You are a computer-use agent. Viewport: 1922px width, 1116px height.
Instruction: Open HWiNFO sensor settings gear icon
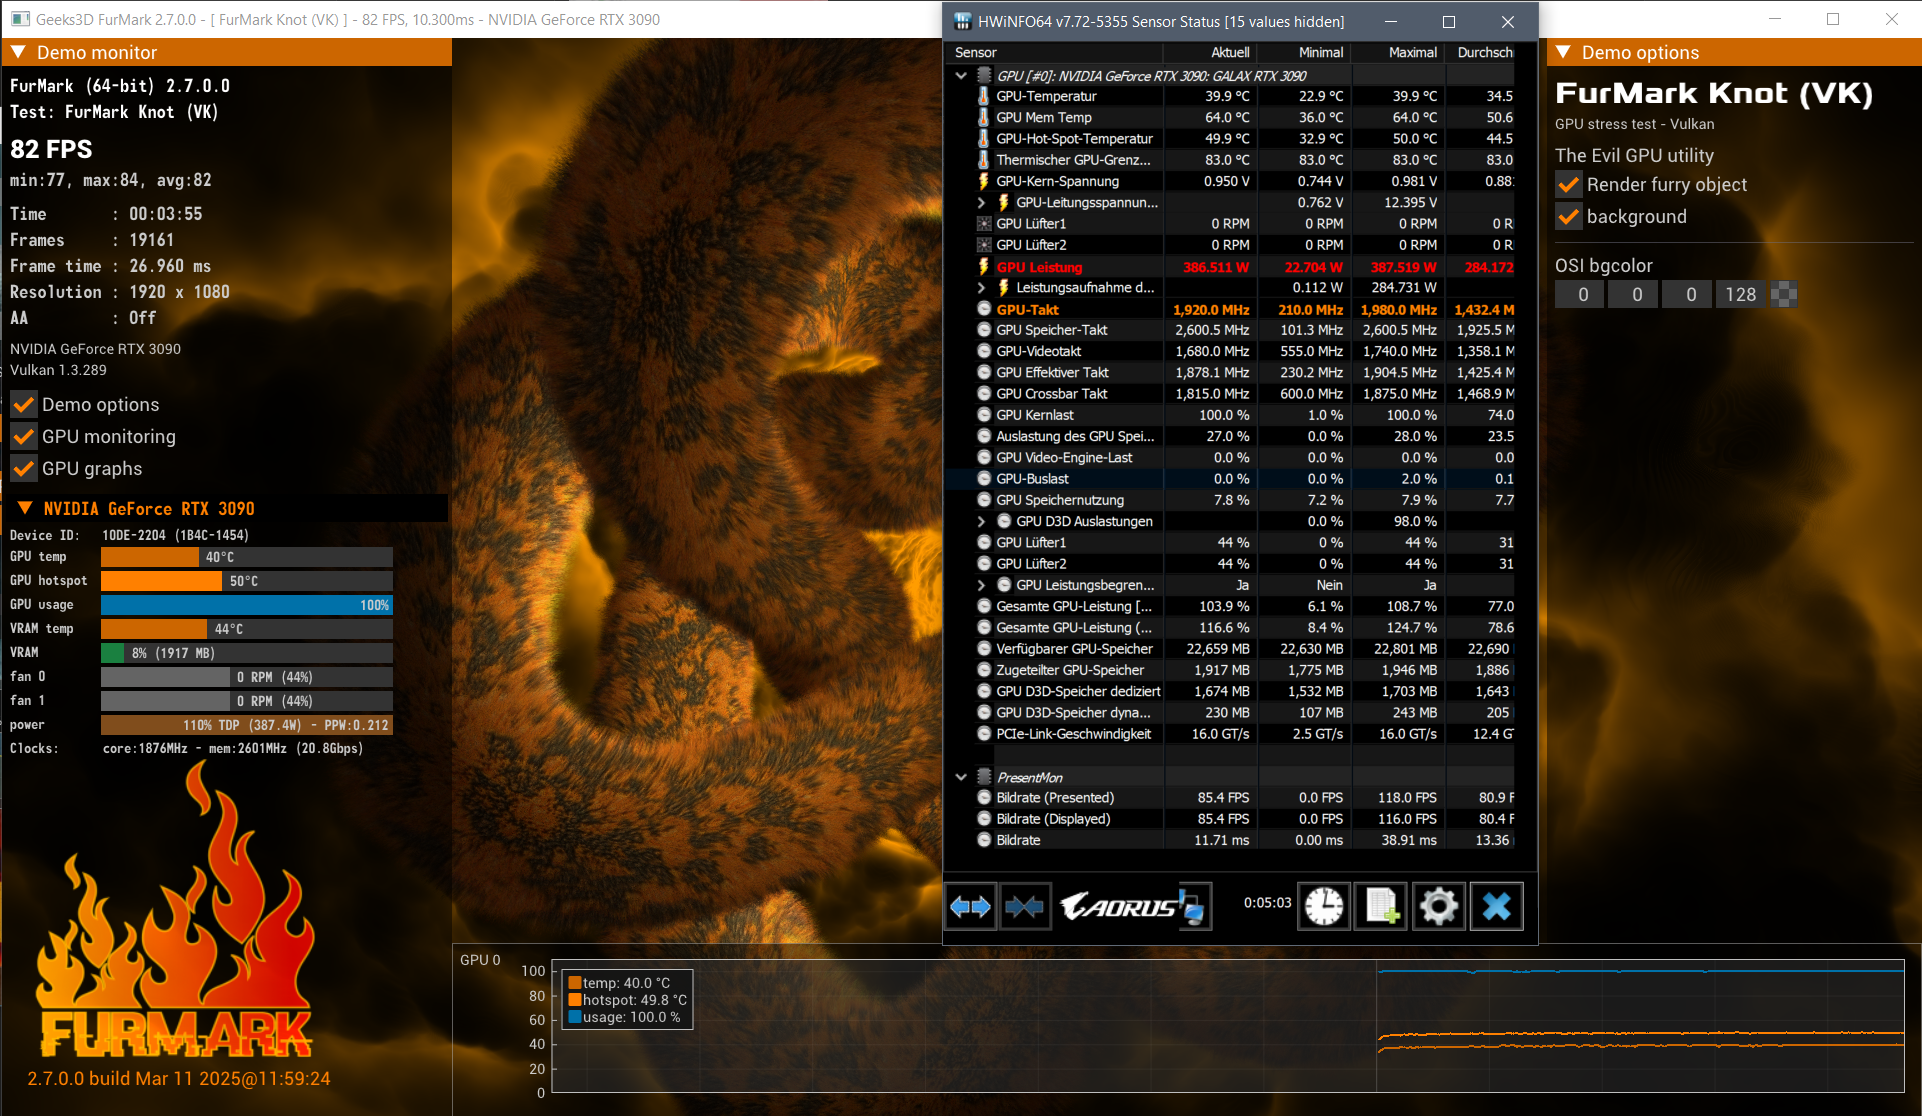coord(1439,906)
